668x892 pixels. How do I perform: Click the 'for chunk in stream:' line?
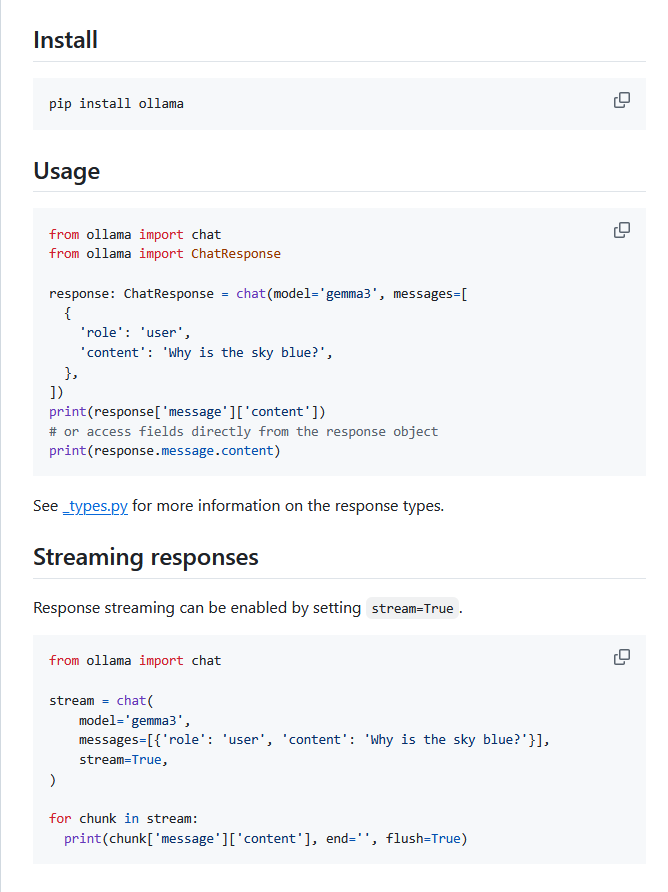[x=109, y=818]
